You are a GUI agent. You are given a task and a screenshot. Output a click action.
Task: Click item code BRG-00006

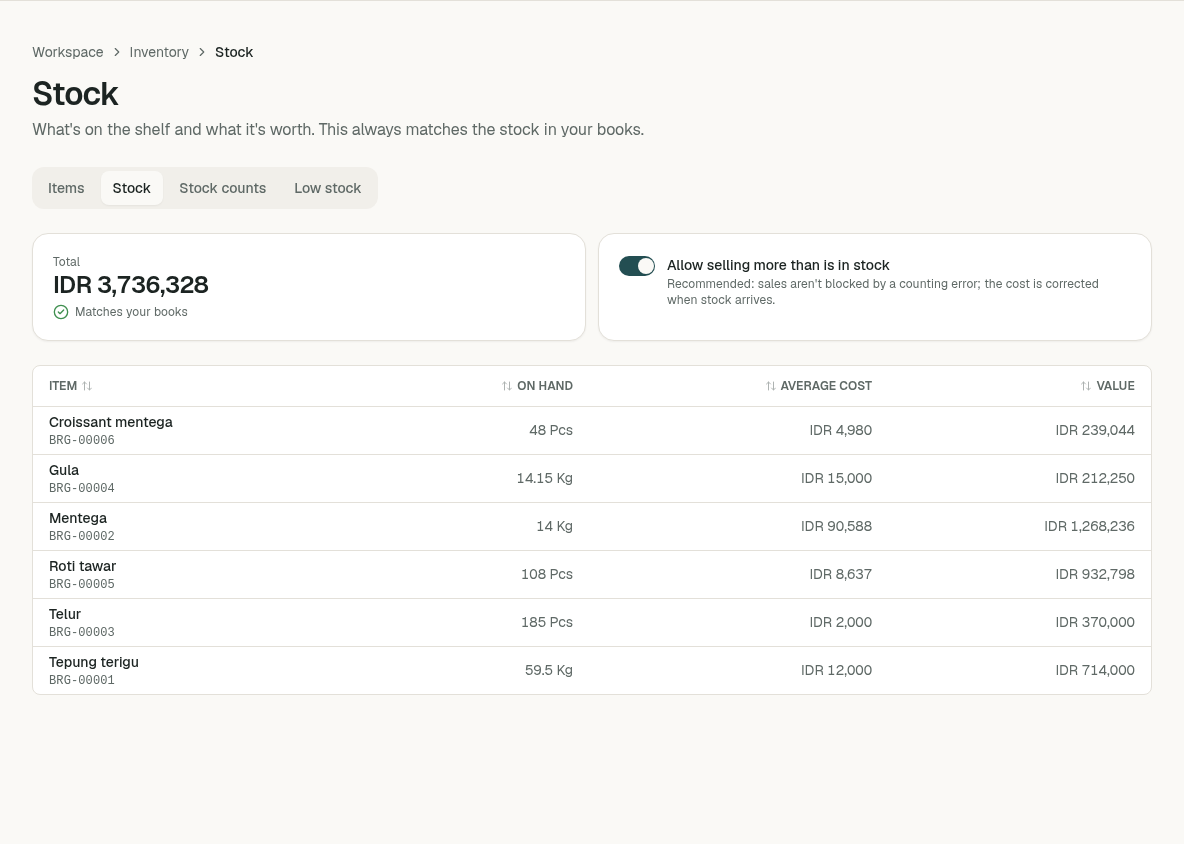[x=82, y=440]
